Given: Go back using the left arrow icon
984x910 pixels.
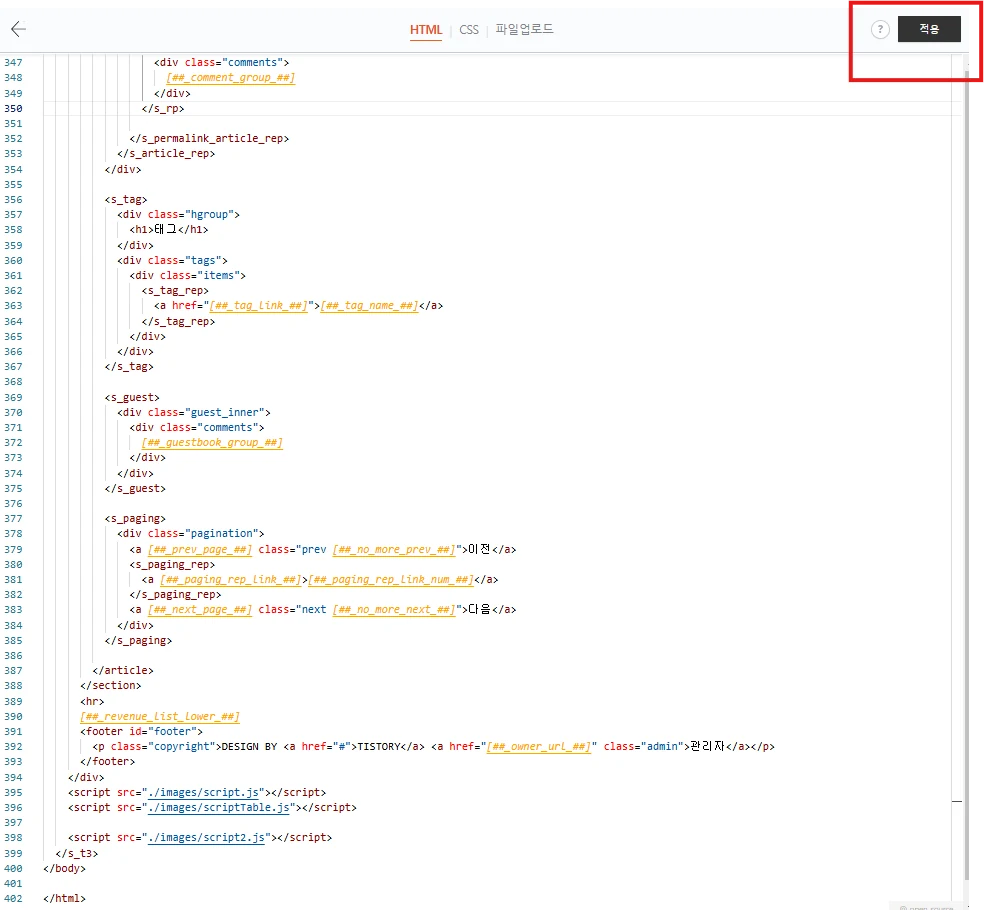Looking at the screenshot, I should (x=18, y=28).
